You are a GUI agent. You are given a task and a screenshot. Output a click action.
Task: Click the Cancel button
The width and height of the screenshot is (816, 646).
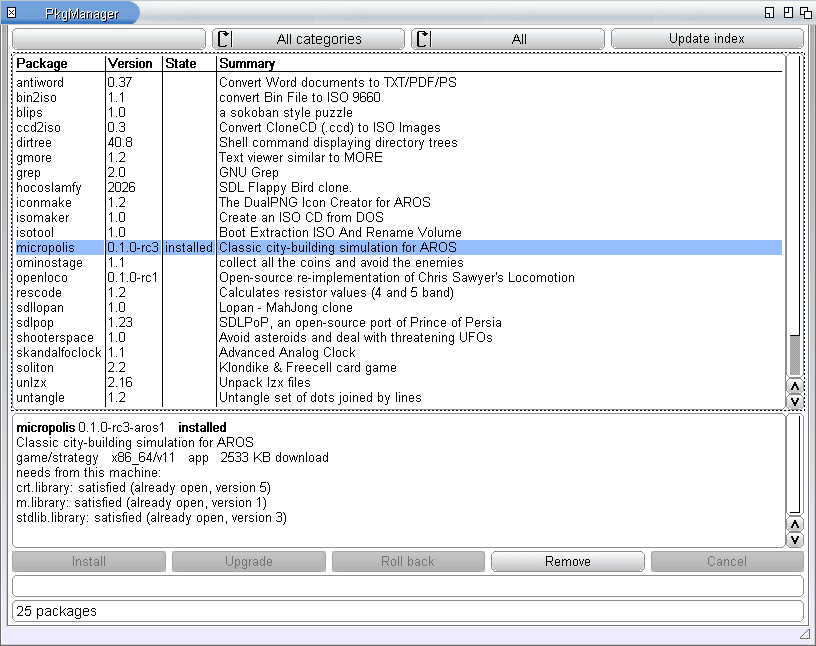pyautogui.click(x=727, y=562)
